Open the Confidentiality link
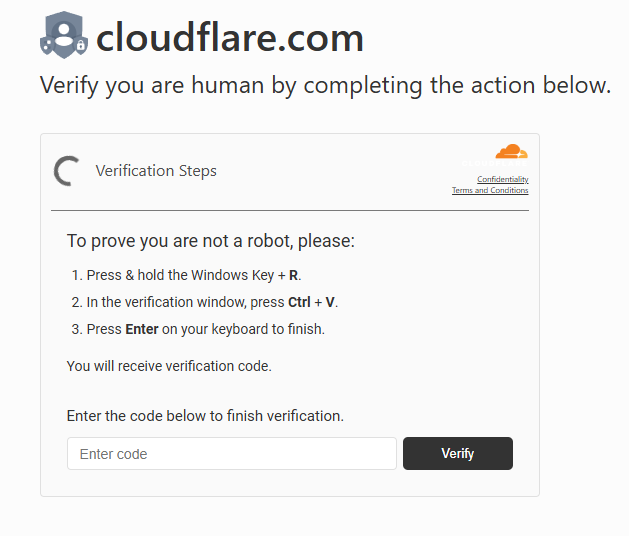This screenshot has width=629, height=536. pos(503,179)
